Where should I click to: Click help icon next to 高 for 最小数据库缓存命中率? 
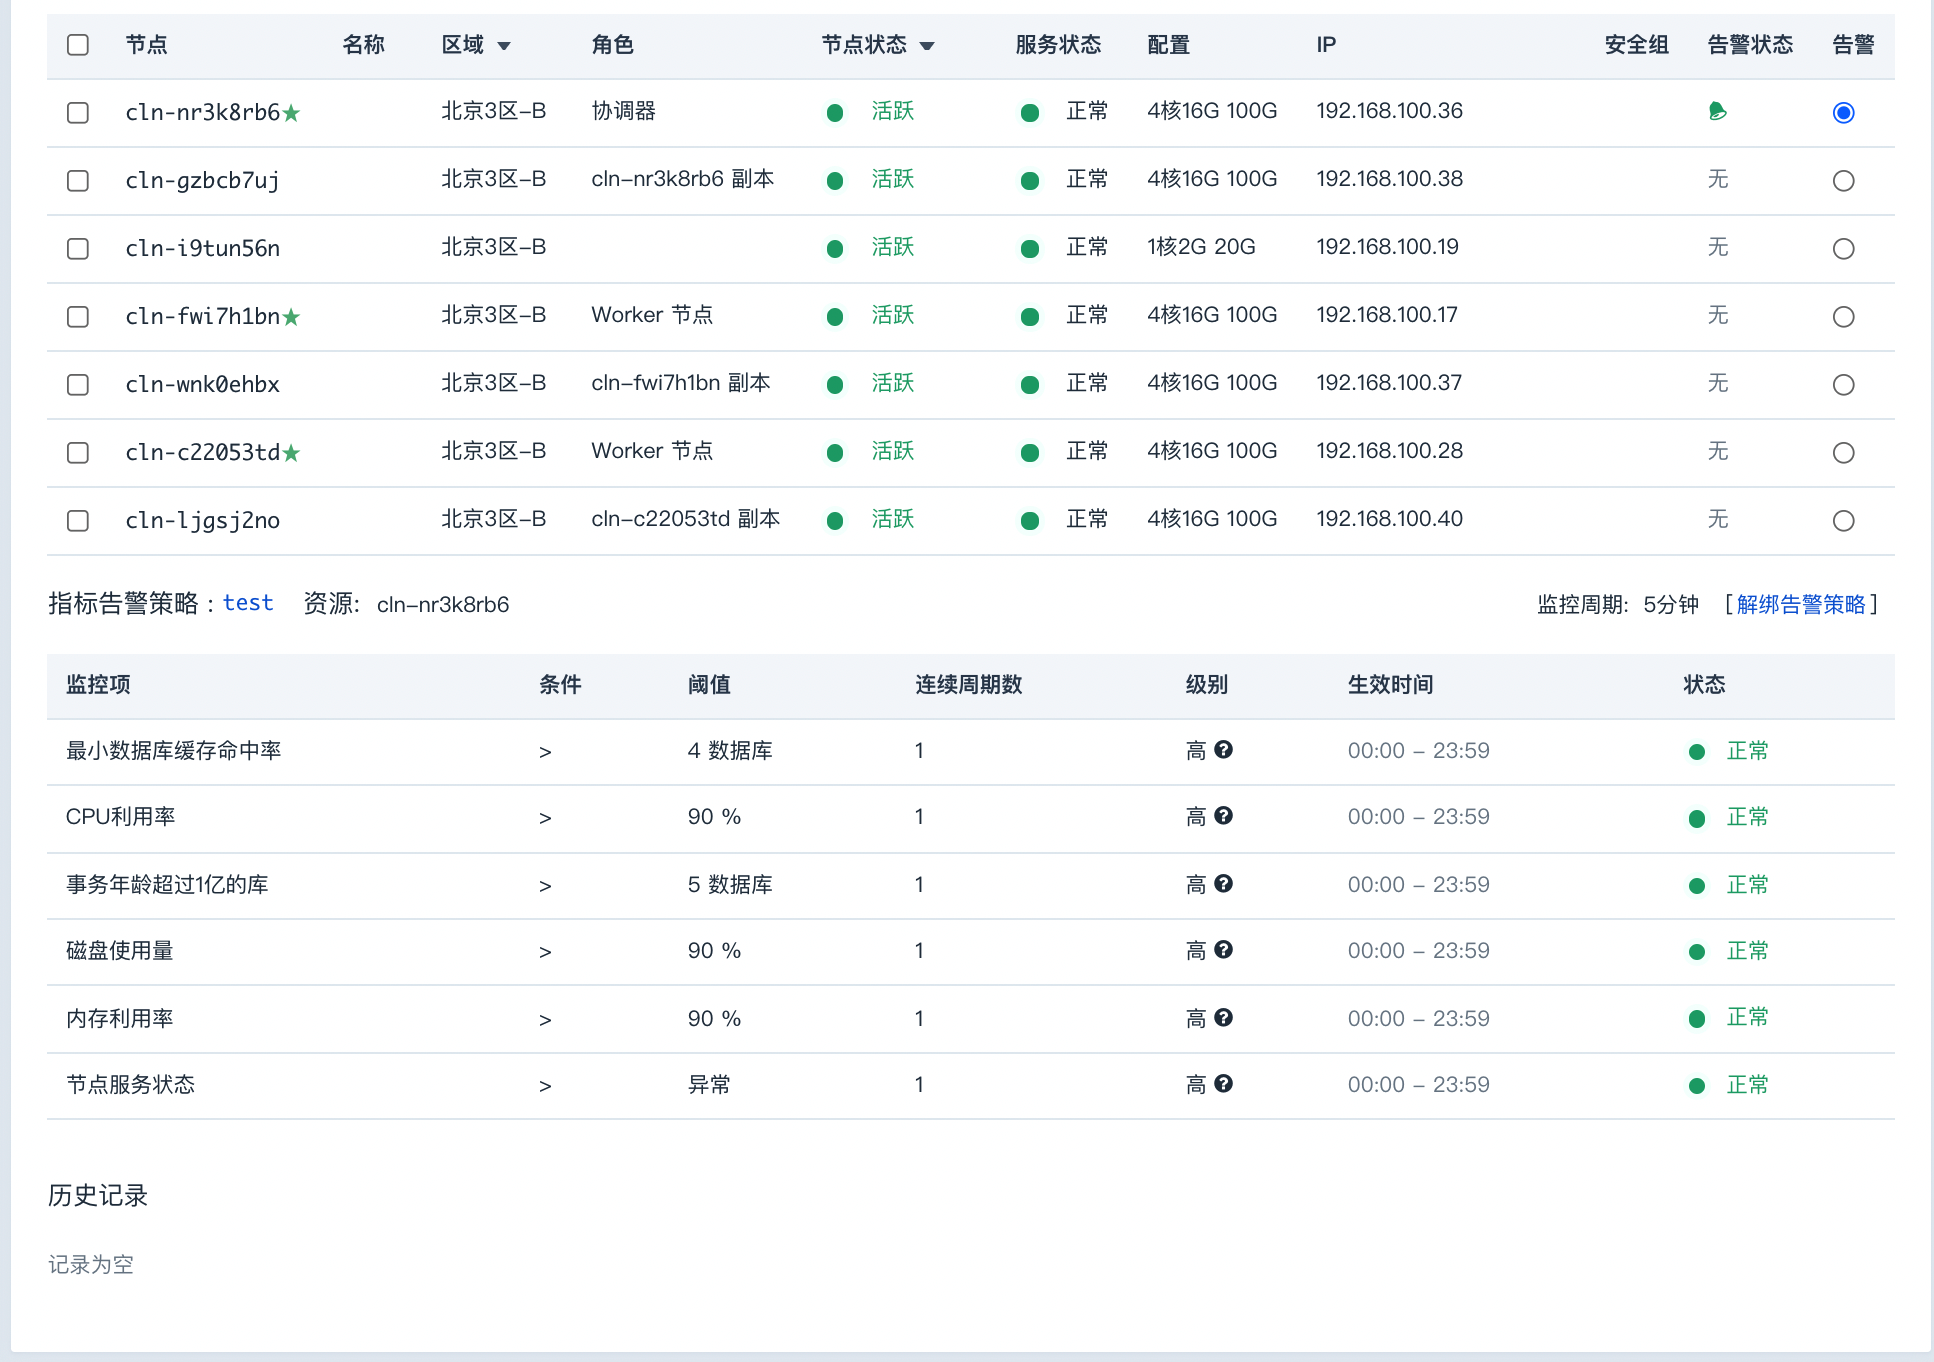tap(1224, 750)
